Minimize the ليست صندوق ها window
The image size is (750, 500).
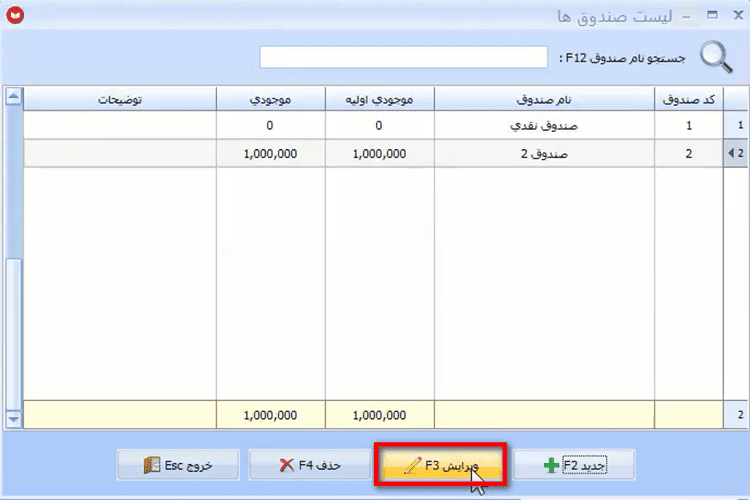pyautogui.click(x=686, y=16)
